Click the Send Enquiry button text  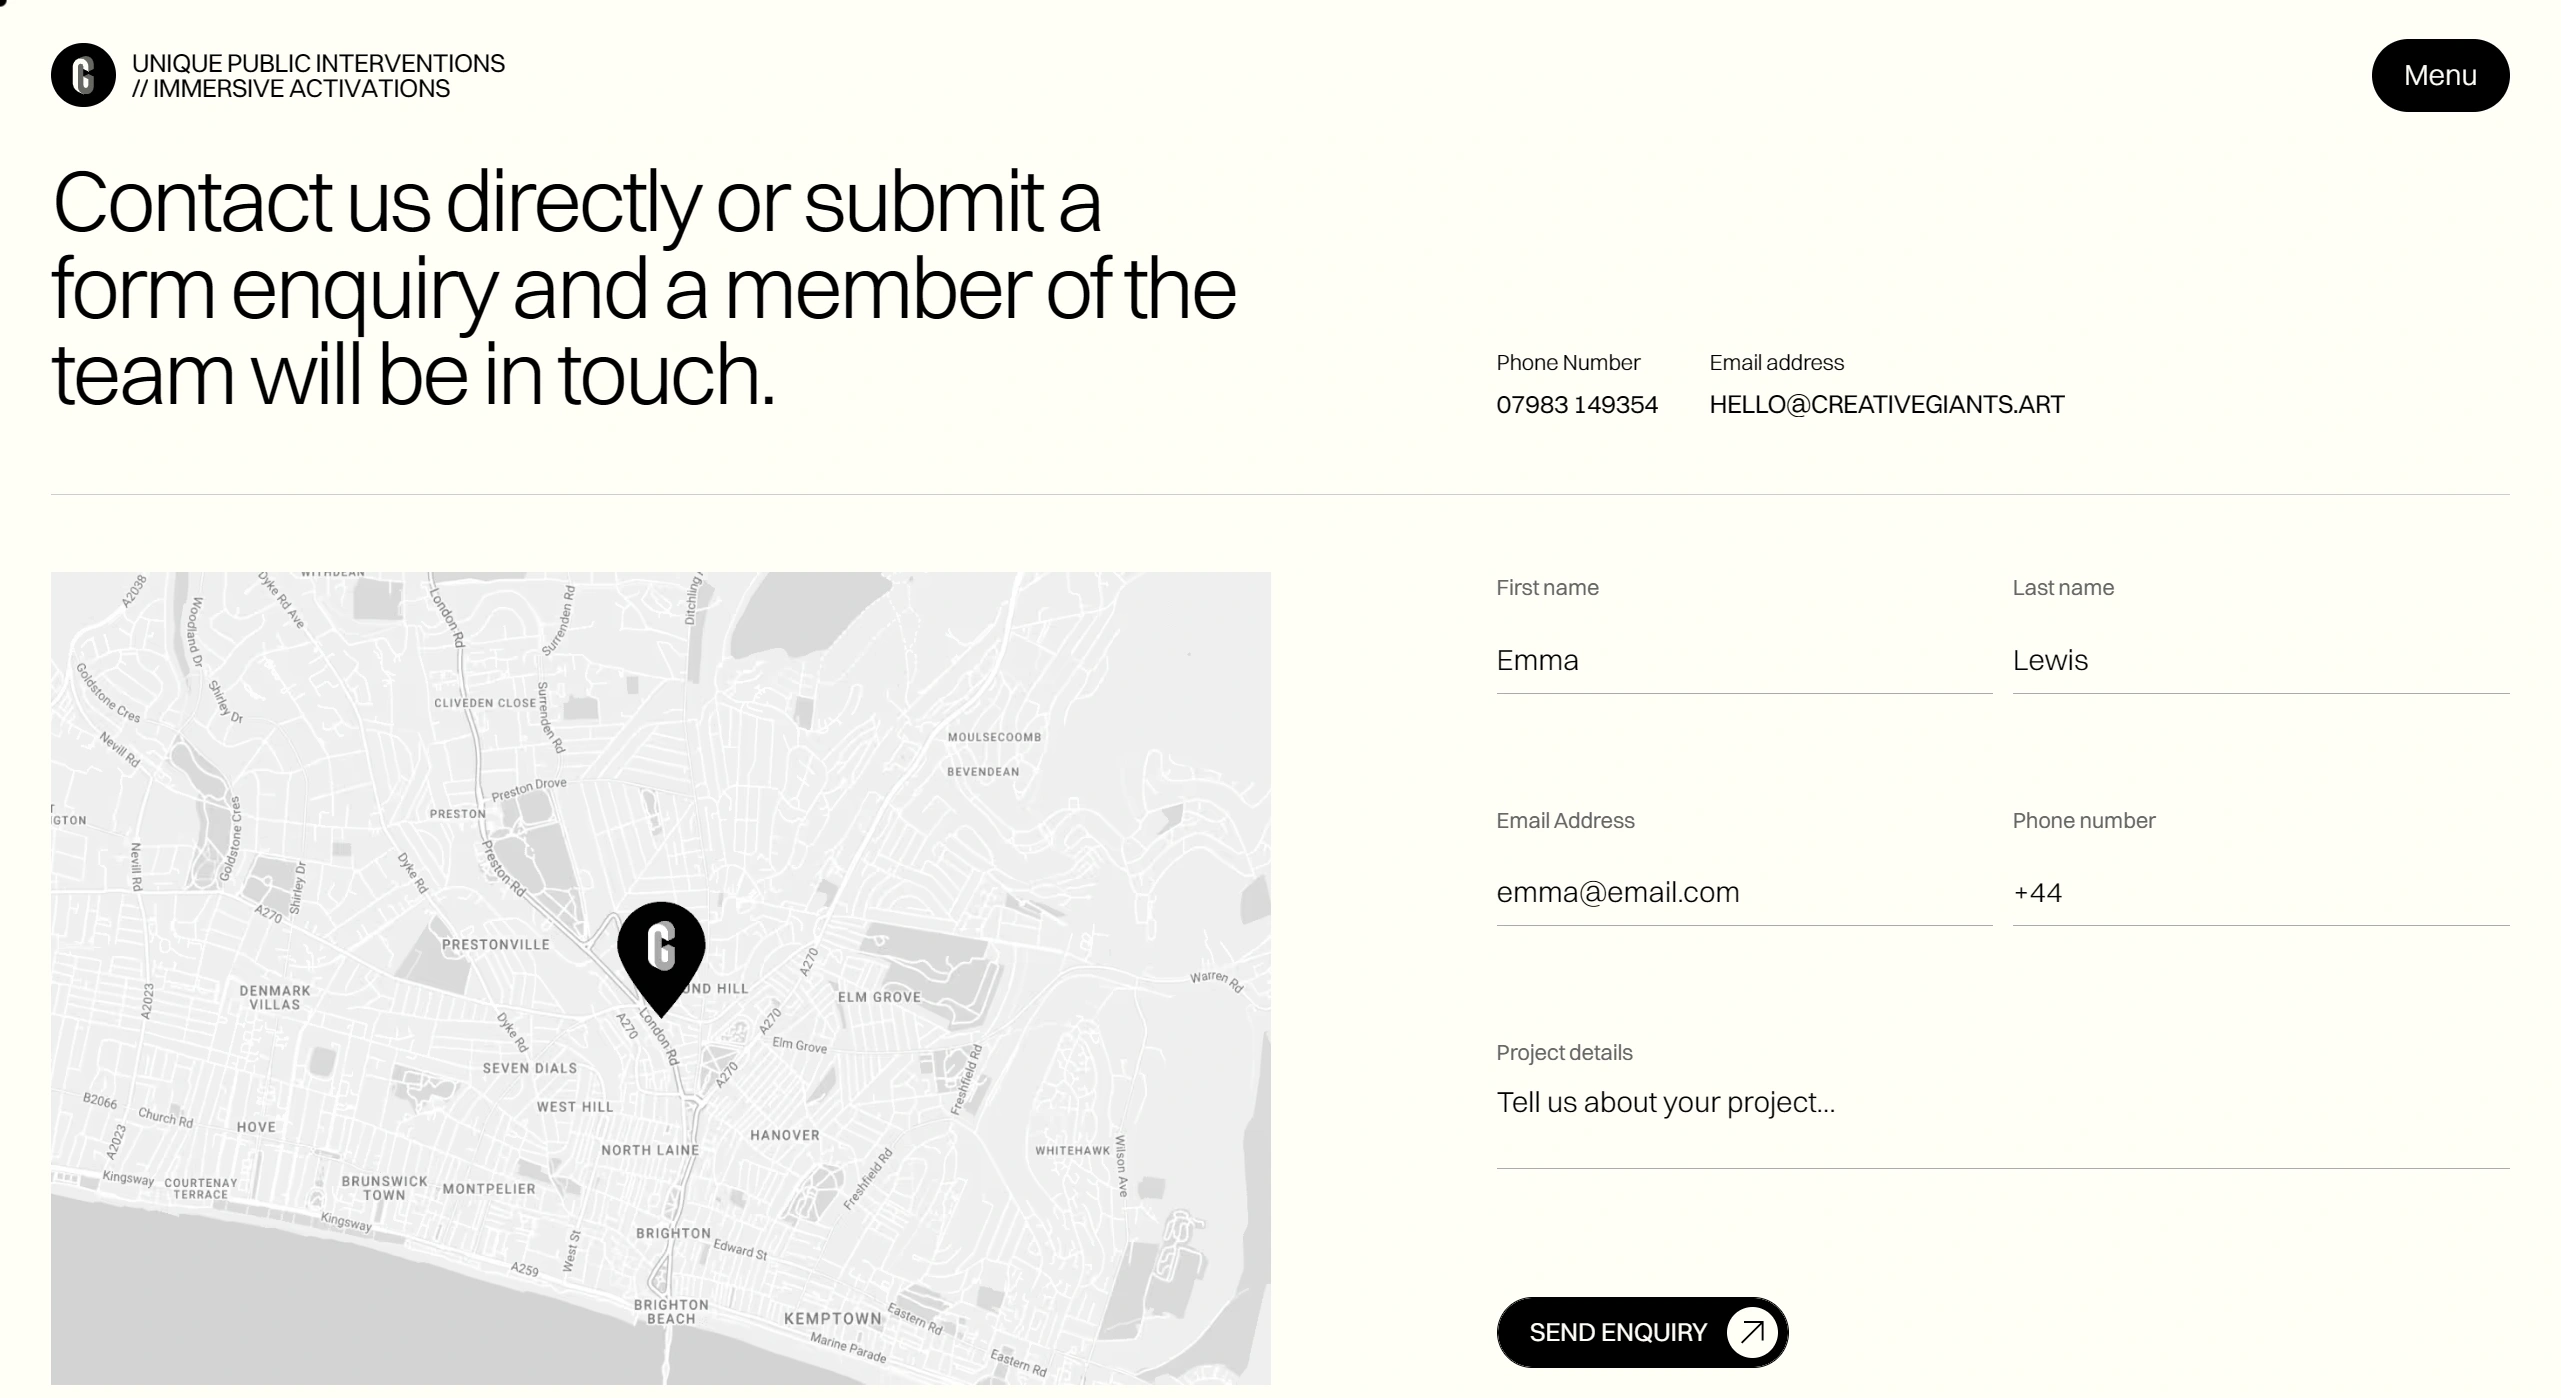(1617, 1332)
